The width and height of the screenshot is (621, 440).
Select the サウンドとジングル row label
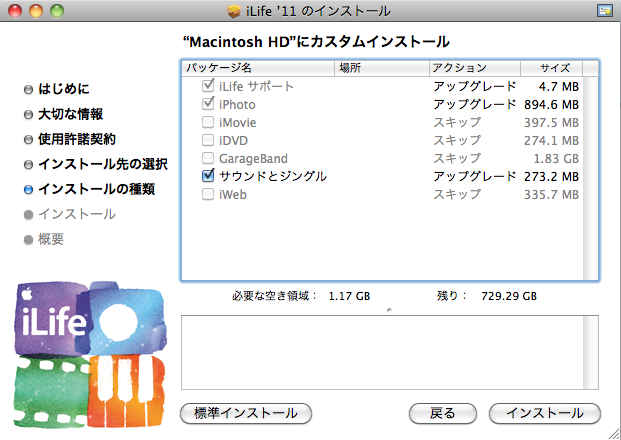pyautogui.click(x=273, y=176)
